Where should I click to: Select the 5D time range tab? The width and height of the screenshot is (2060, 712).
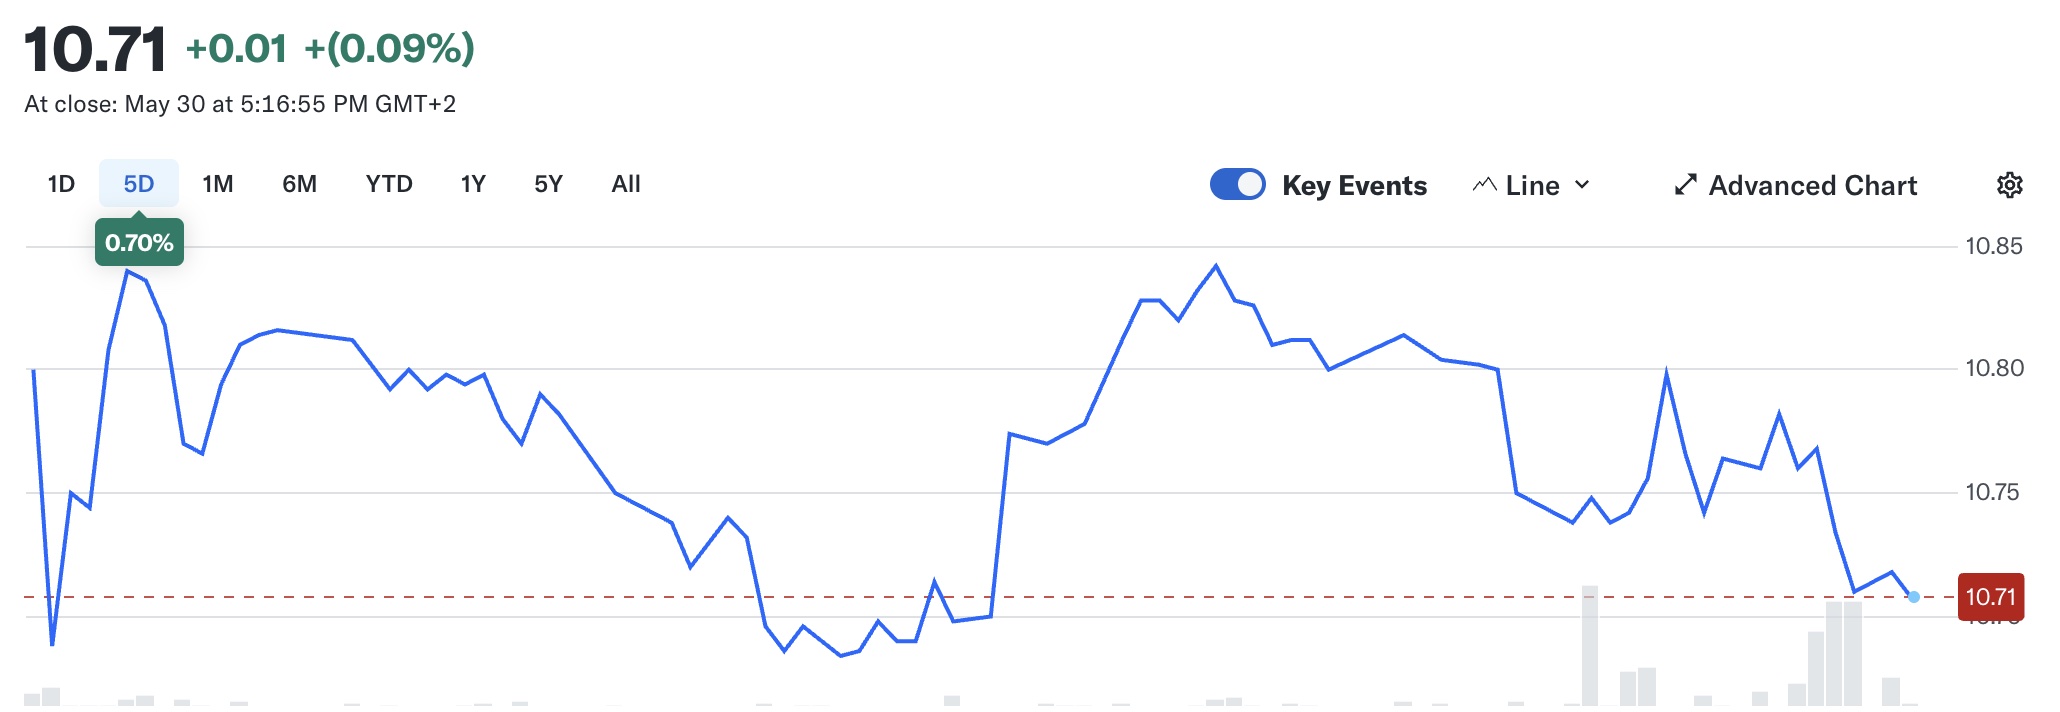click(139, 184)
